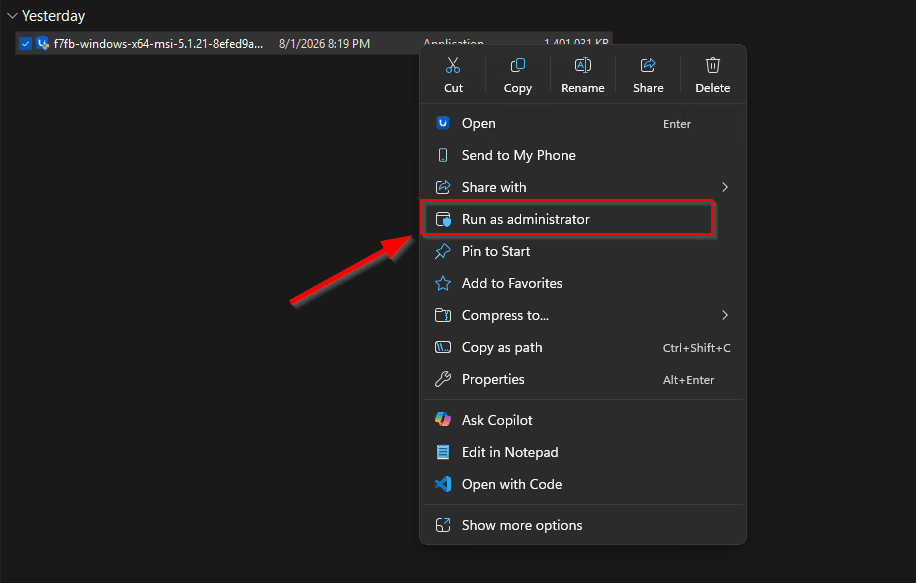Screen dimensions: 916x583
Task: Choose Run as administrator
Action: coord(582,219)
